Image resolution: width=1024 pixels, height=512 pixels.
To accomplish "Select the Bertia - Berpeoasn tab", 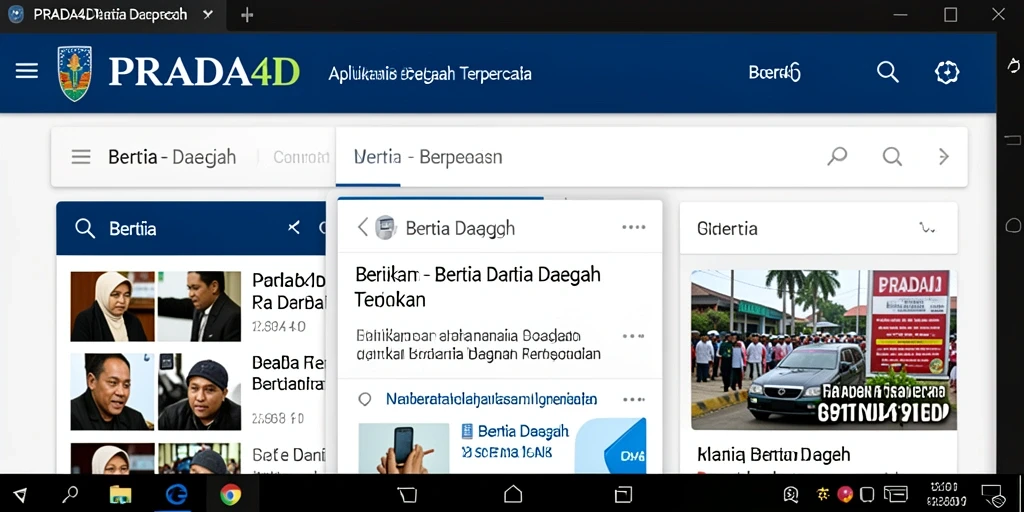I will tap(428, 157).
